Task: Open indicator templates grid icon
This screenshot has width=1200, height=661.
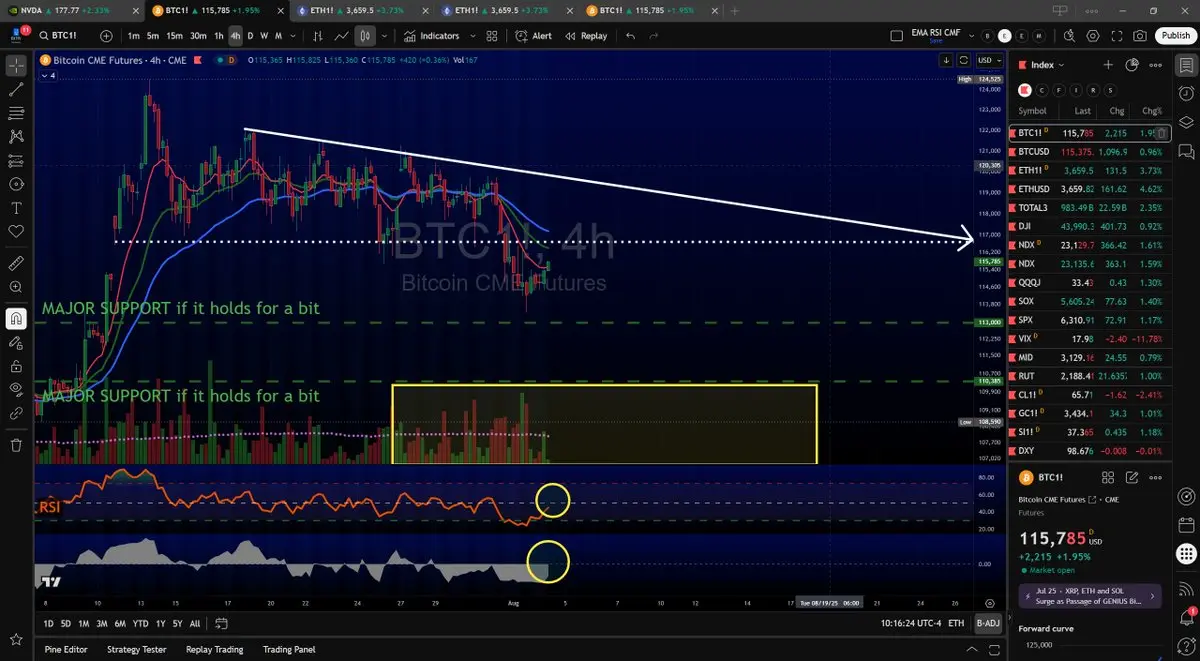Action: click(x=491, y=36)
